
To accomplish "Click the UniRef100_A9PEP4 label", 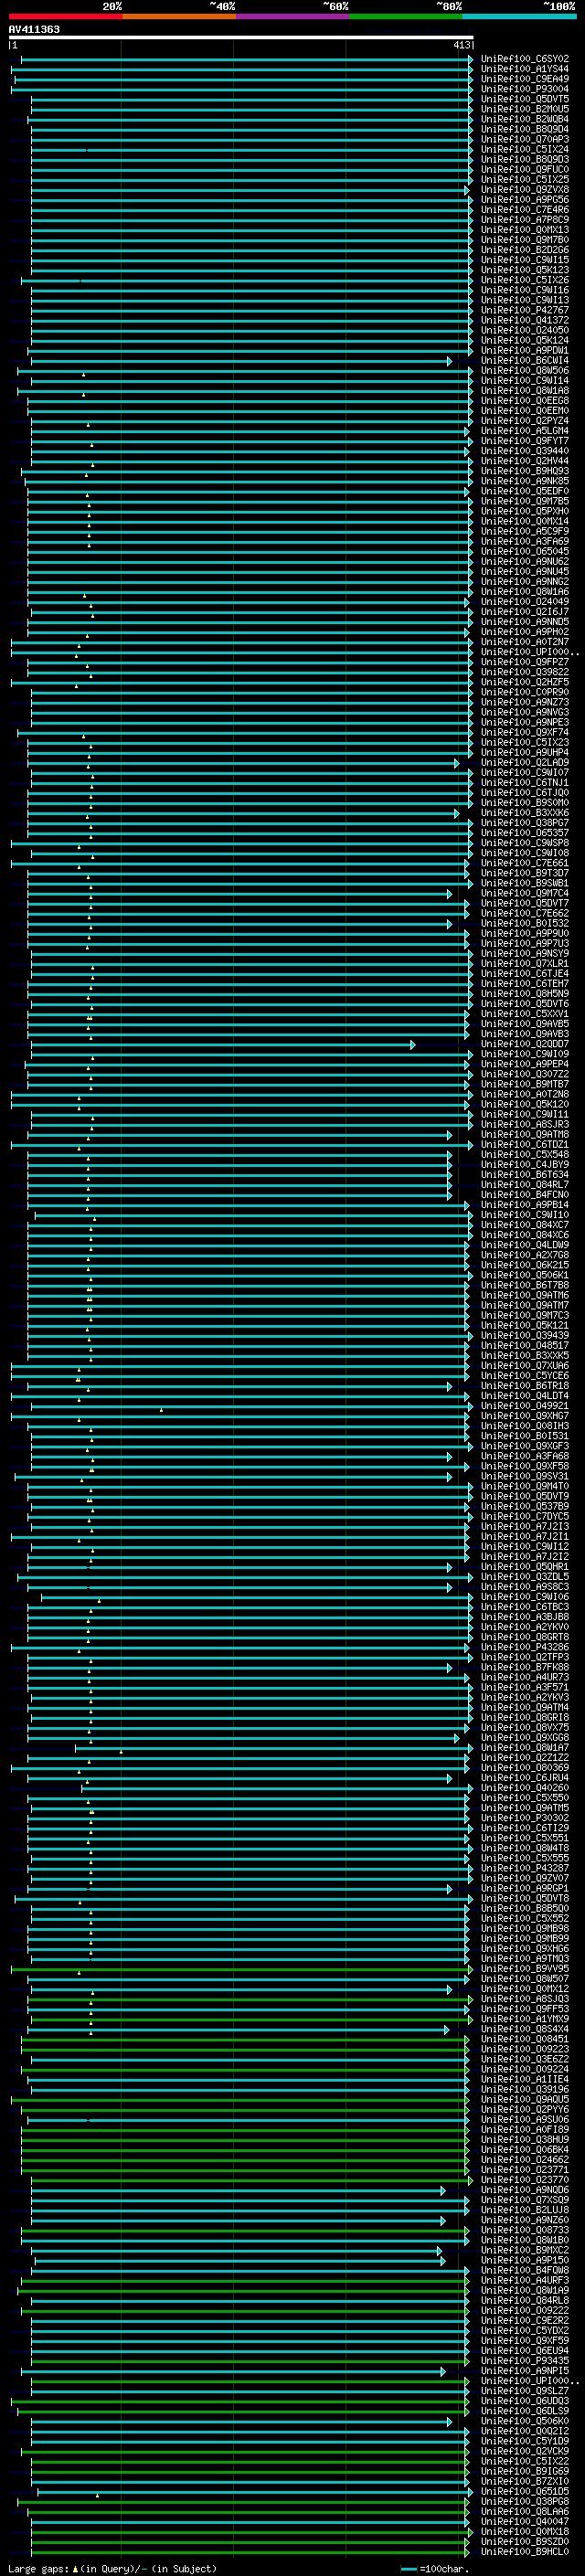I will (525, 1064).
